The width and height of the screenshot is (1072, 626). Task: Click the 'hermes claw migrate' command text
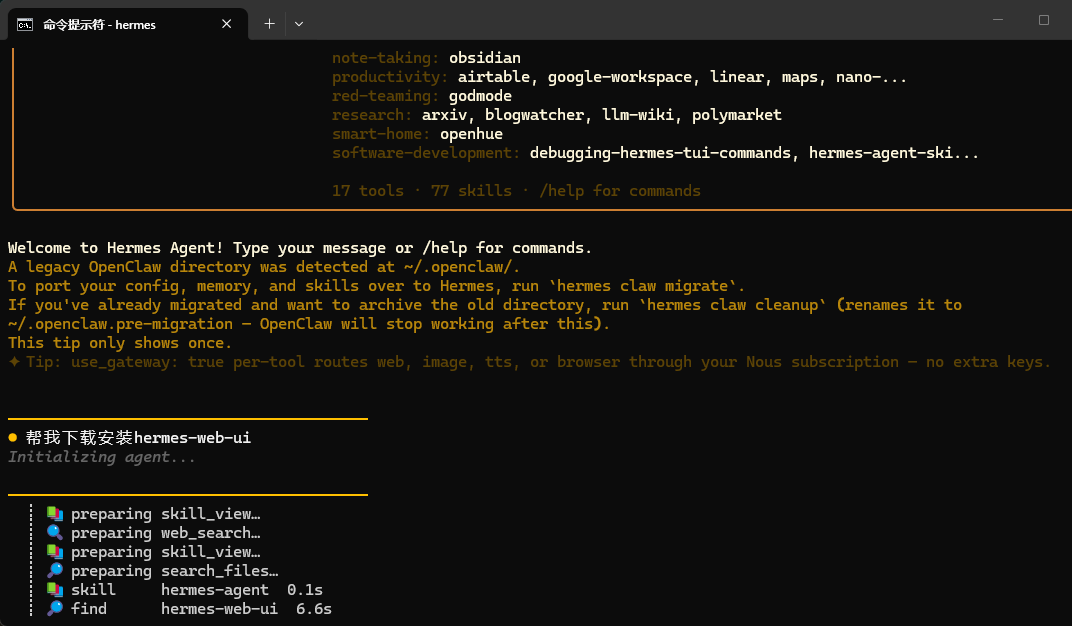click(x=643, y=286)
